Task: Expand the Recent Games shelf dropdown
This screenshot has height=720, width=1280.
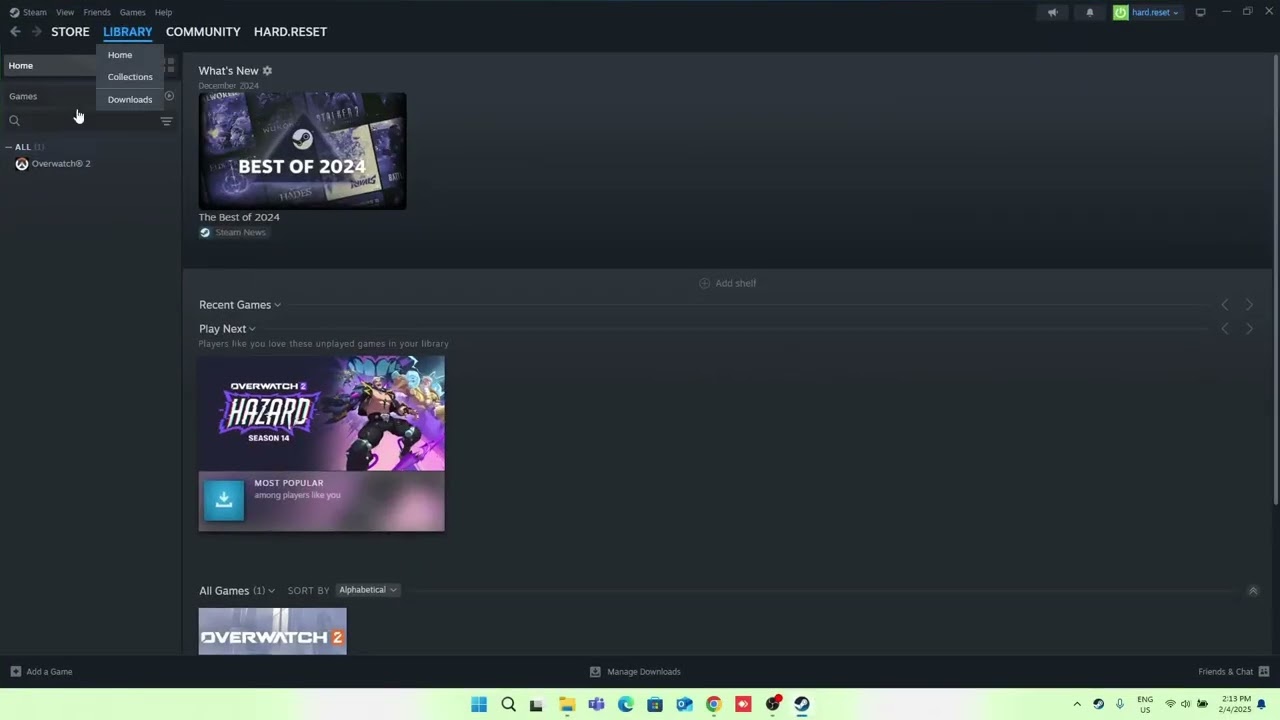Action: [277, 305]
